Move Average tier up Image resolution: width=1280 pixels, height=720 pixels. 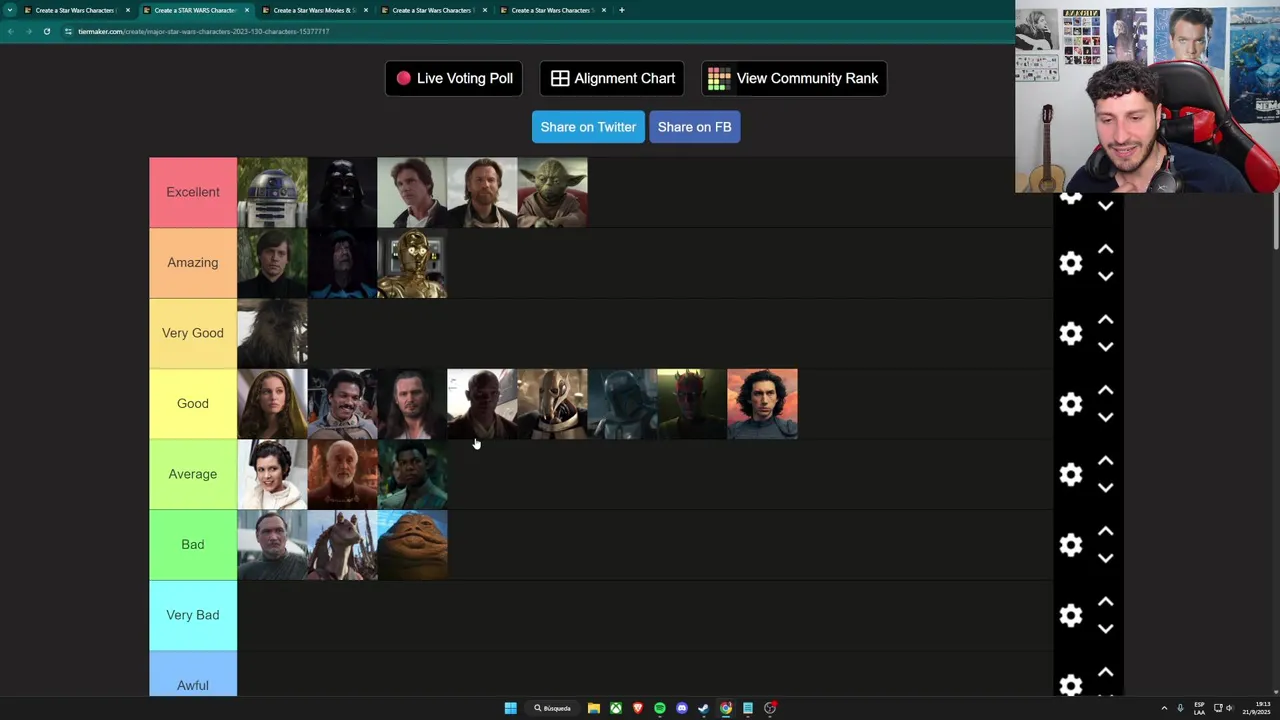pos(1106,461)
